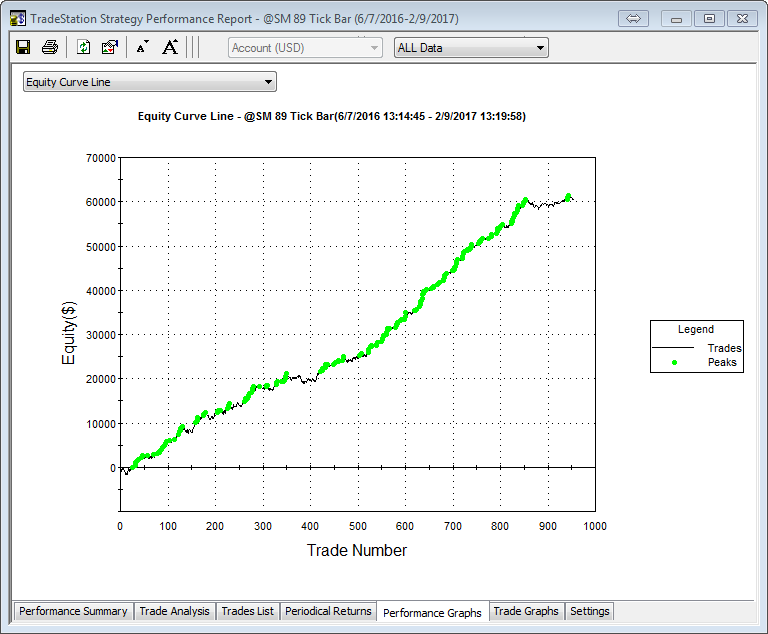Screen dimensions: 768x634
Task: Switch to the Performance Summary tab
Action: [x=73, y=611]
